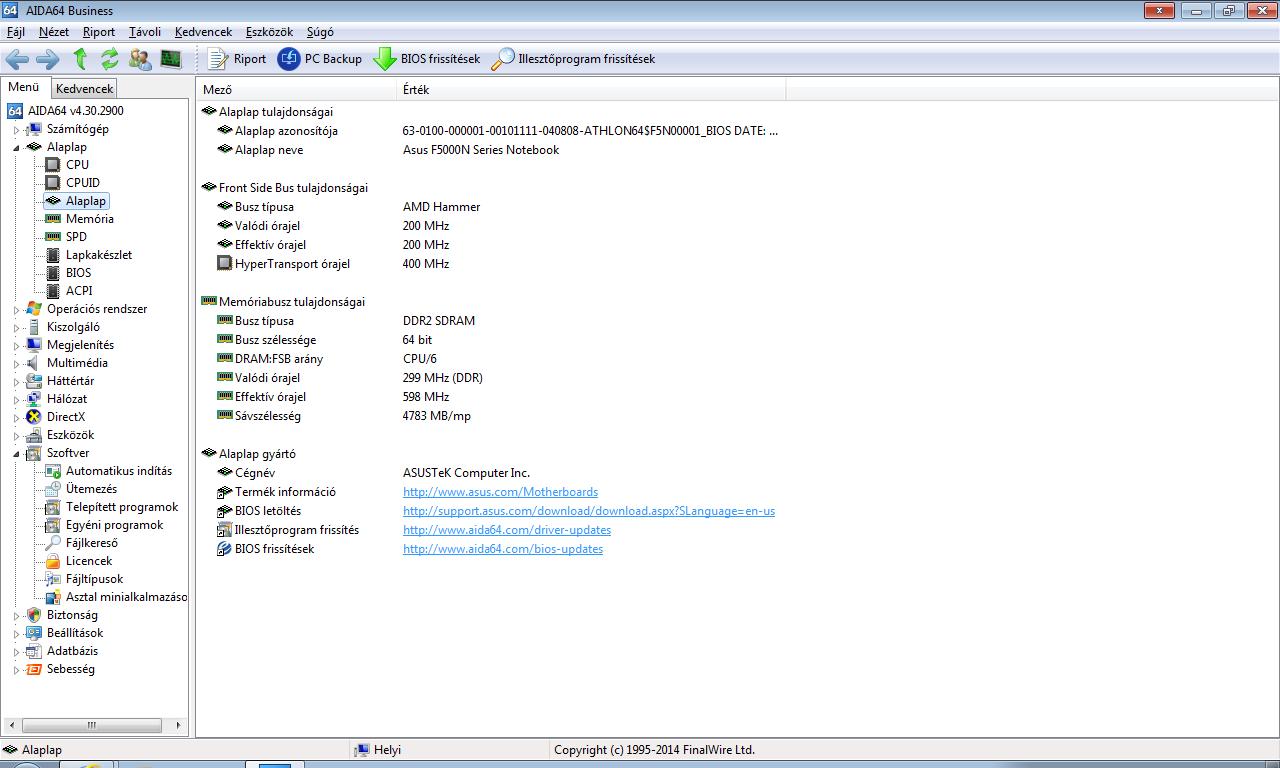Expand the Operációs rendszer node
The height and width of the screenshot is (768, 1280).
coord(16,309)
